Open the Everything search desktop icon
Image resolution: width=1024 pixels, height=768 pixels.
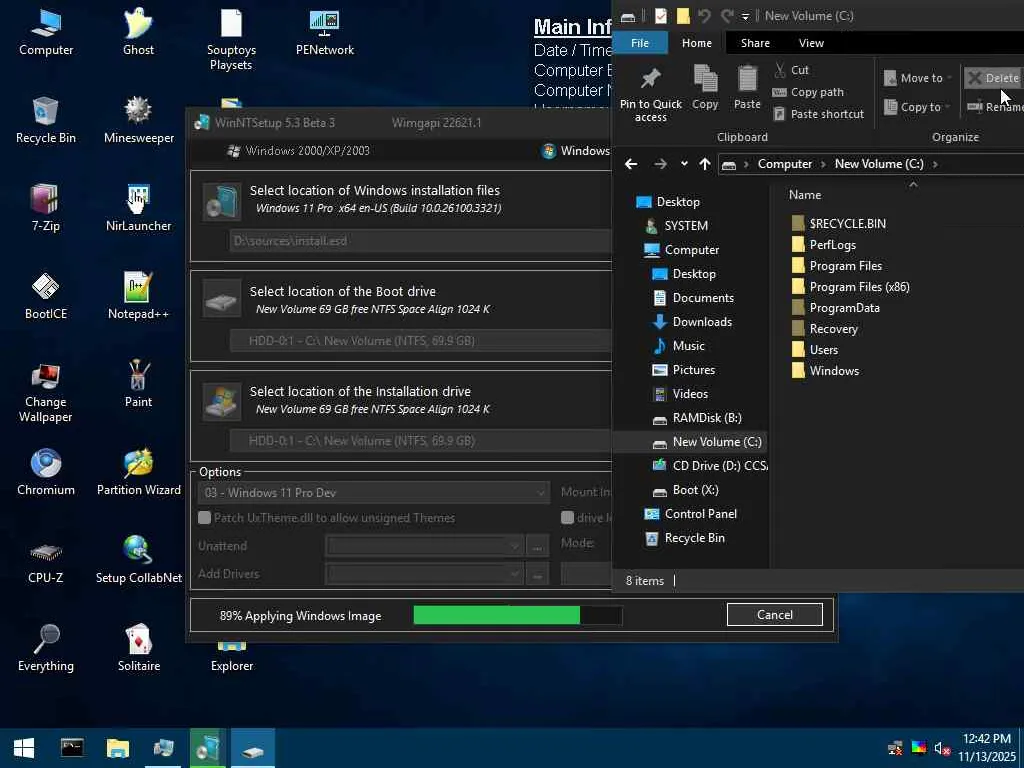46,648
